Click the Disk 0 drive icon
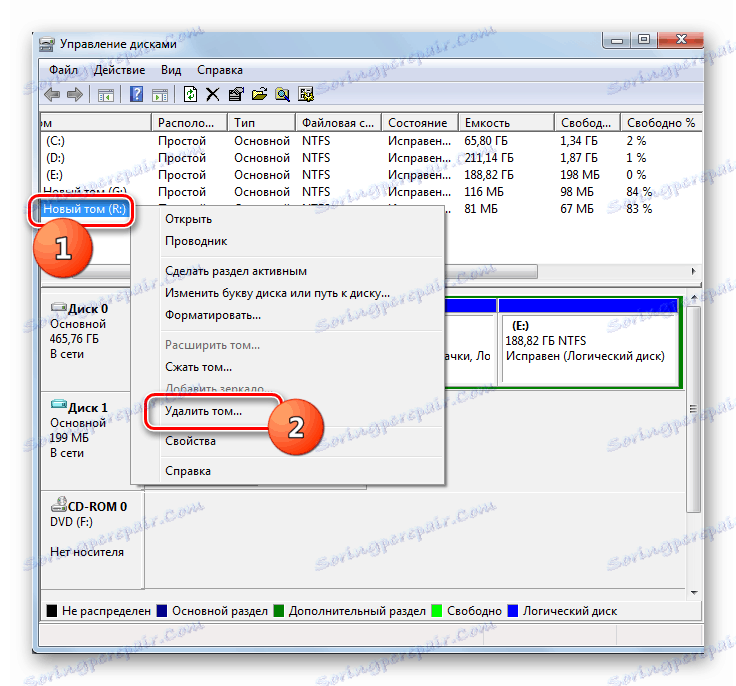Screen dimensions: 736x686 [59, 308]
